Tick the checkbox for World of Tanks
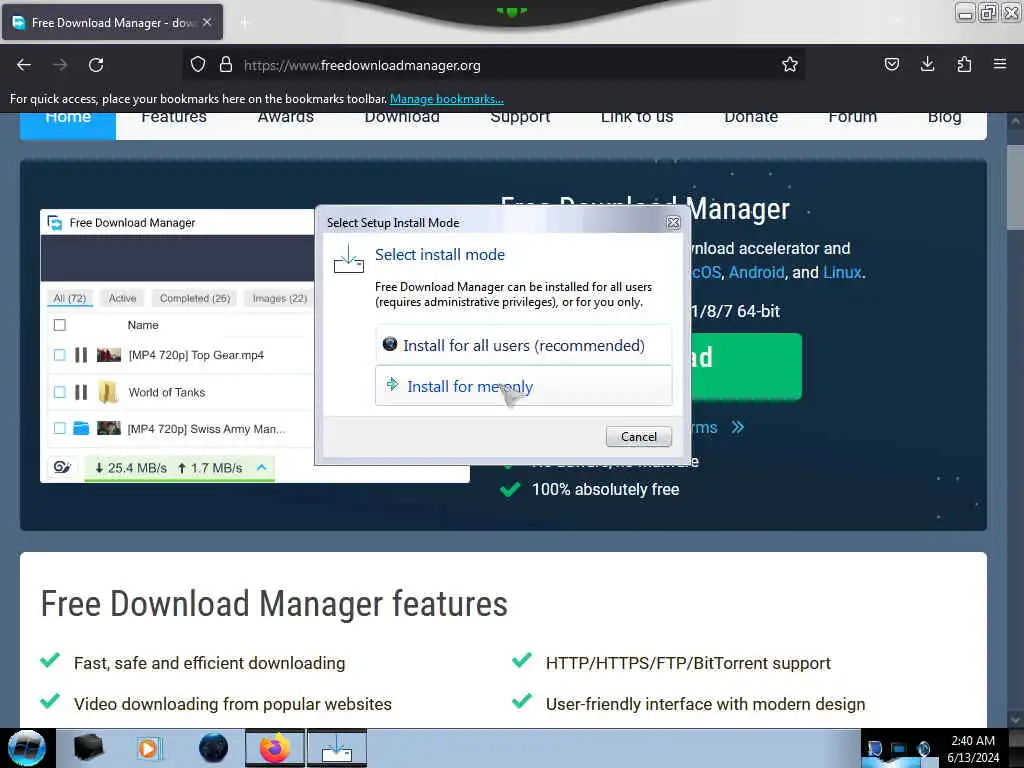The image size is (1024, 768). [59, 392]
